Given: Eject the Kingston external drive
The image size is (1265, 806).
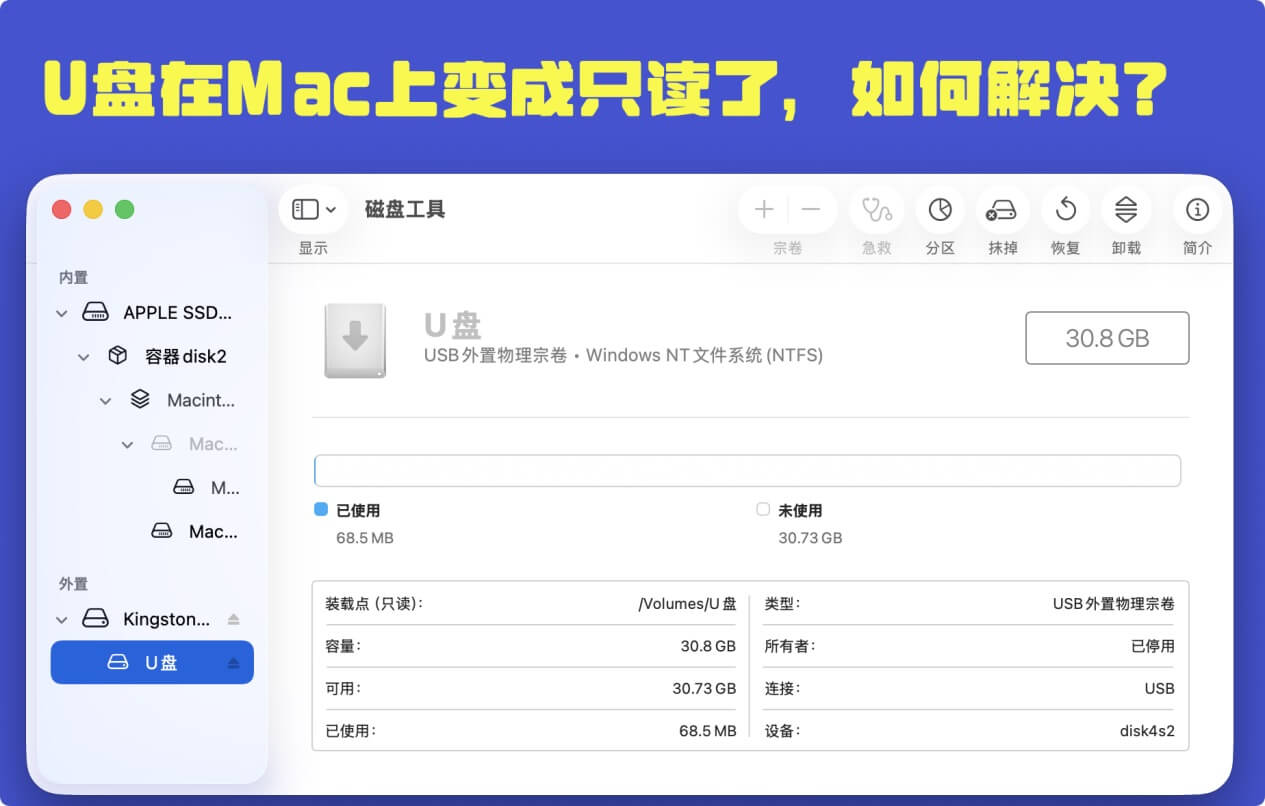Looking at the screenshot, I should [234, 618].
